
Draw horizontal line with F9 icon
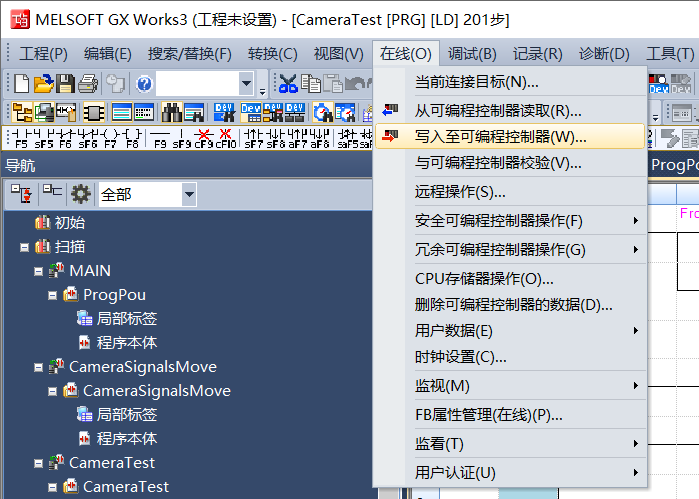160,139
